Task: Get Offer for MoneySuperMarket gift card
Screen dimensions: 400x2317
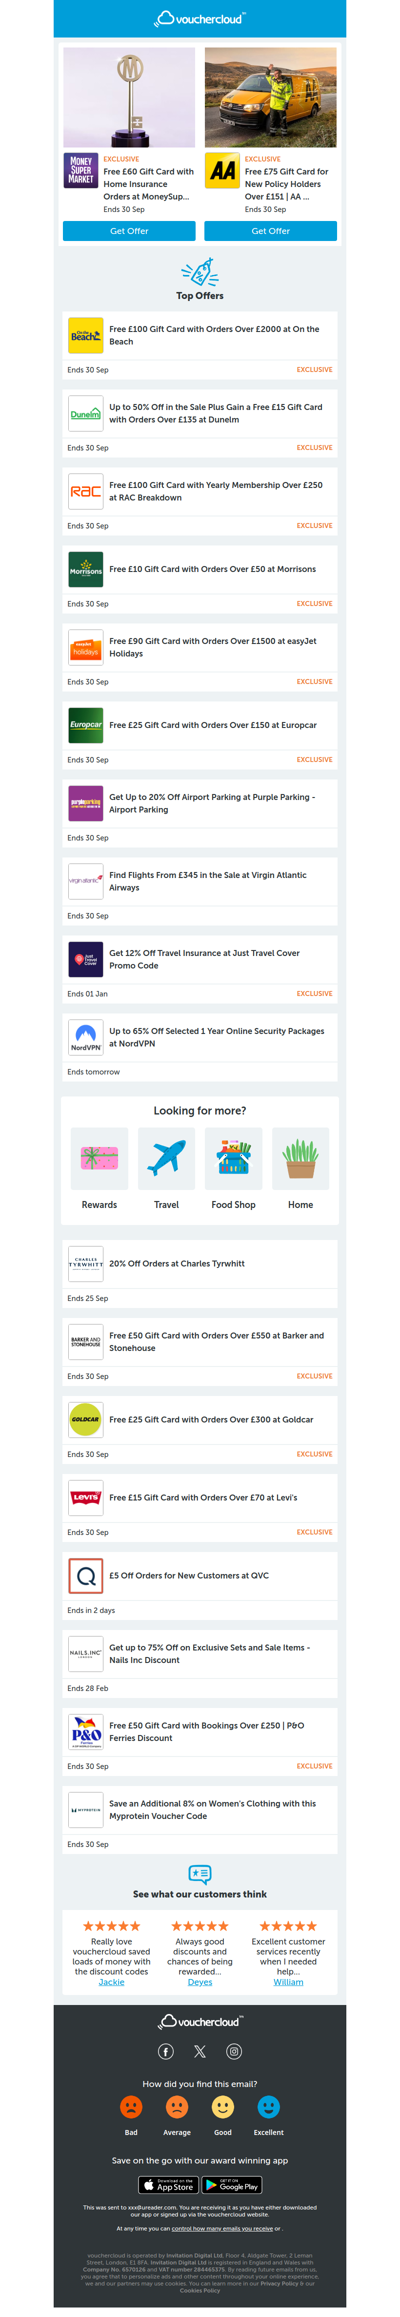Action: (x=129, y=231)
